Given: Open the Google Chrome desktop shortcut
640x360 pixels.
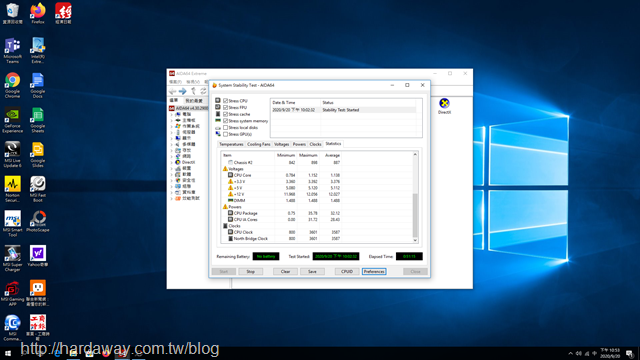Looking at the screenshot, I should [x=12, y=85].
